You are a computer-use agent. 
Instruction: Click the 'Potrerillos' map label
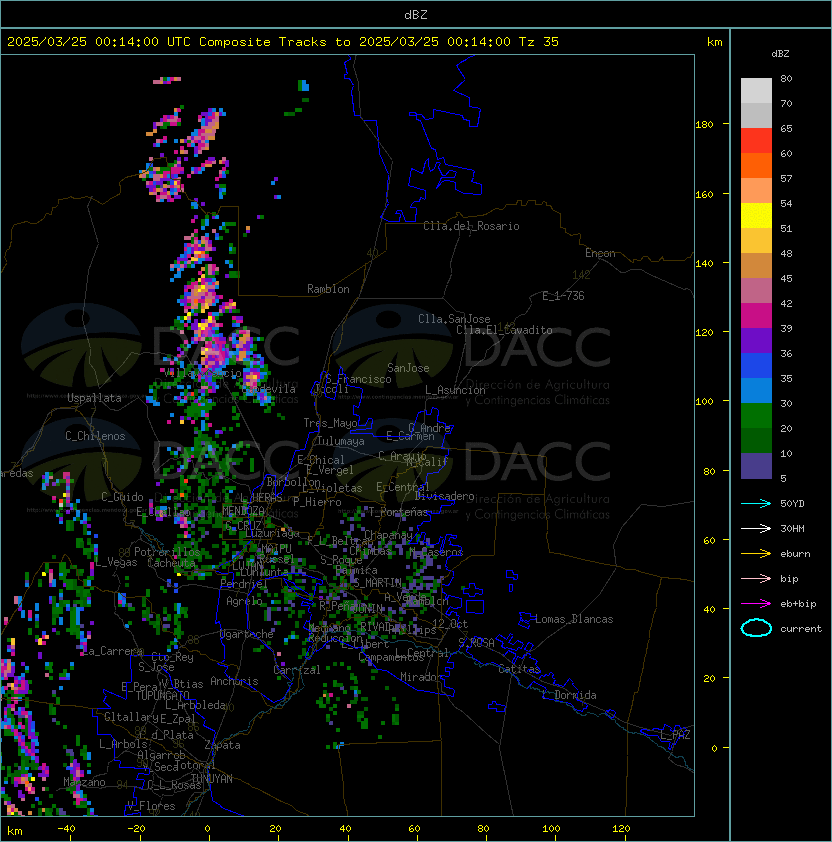pyautogui.click(x=167, y=552)
